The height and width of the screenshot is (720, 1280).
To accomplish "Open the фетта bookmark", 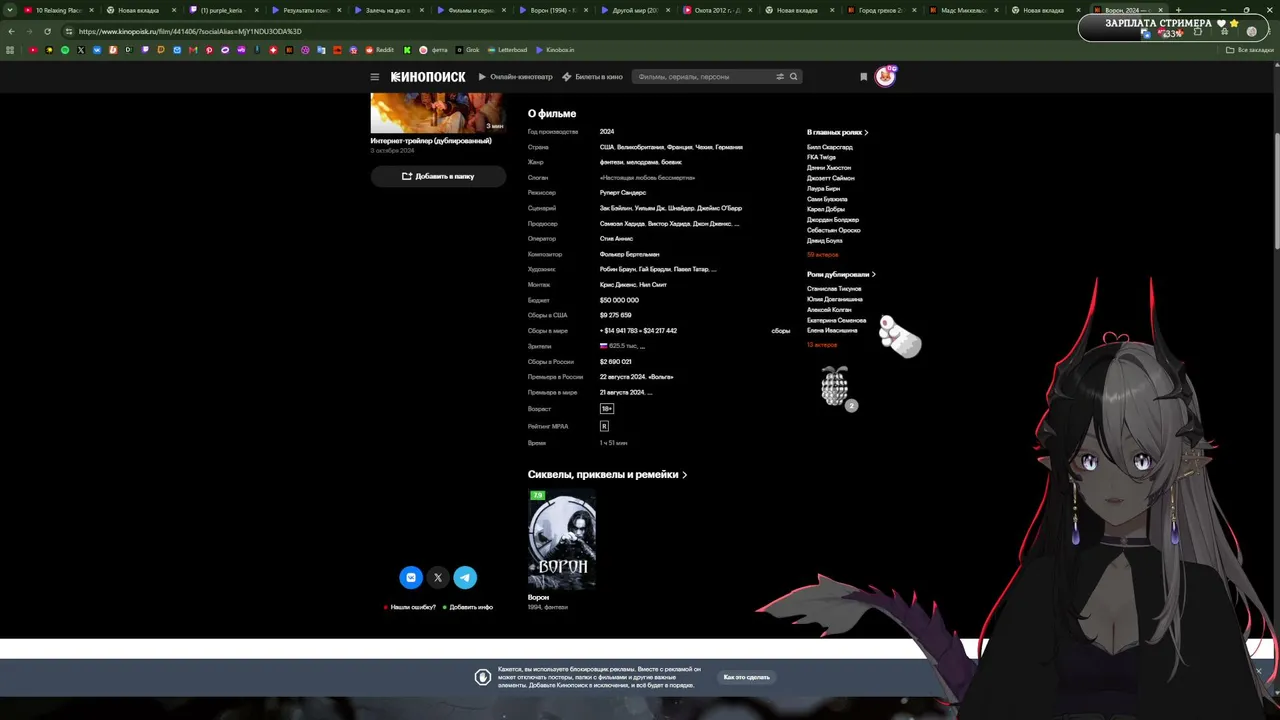I will click(x=434, y=50).
